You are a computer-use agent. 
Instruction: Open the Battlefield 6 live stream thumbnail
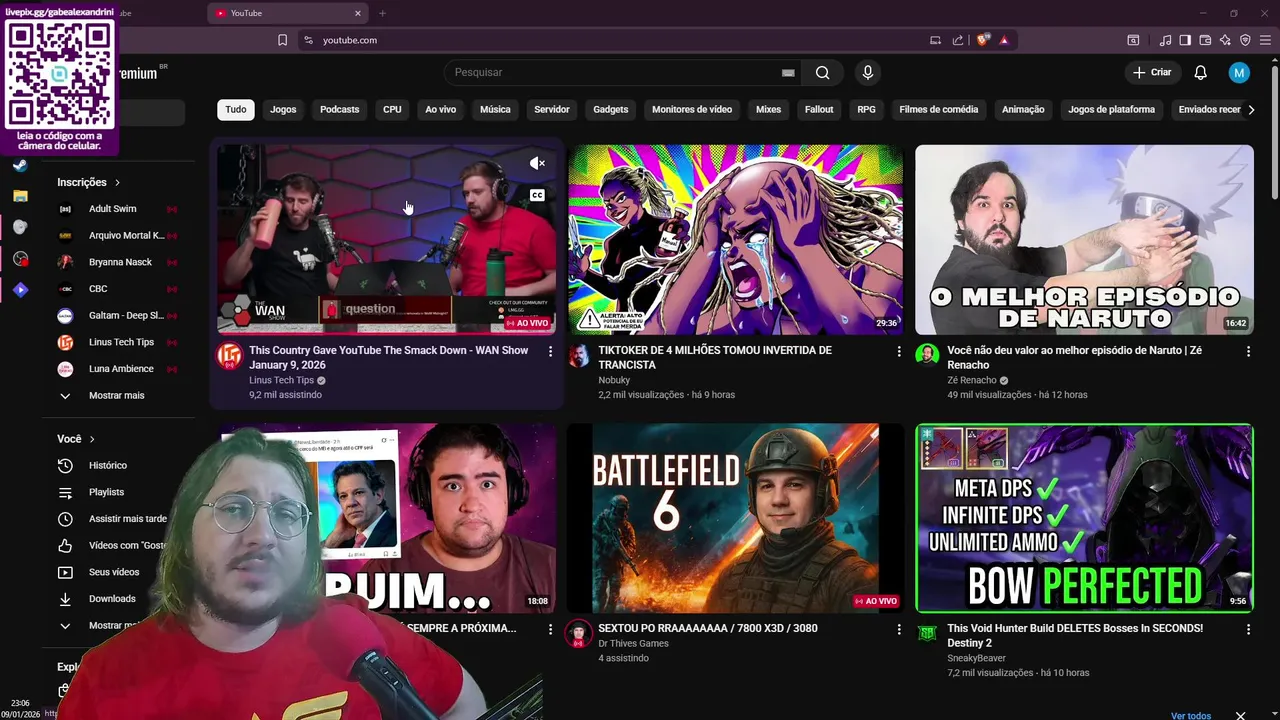point(735,518)
